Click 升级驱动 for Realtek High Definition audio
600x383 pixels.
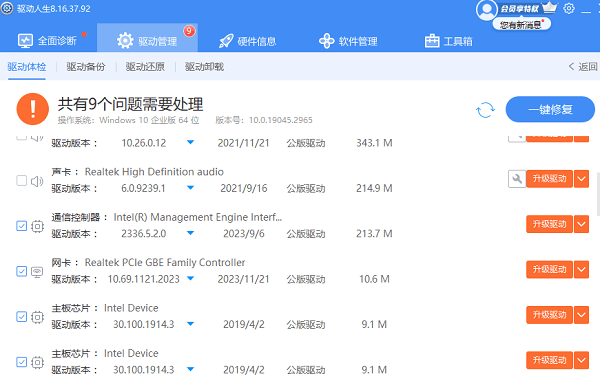click(549, 179)
